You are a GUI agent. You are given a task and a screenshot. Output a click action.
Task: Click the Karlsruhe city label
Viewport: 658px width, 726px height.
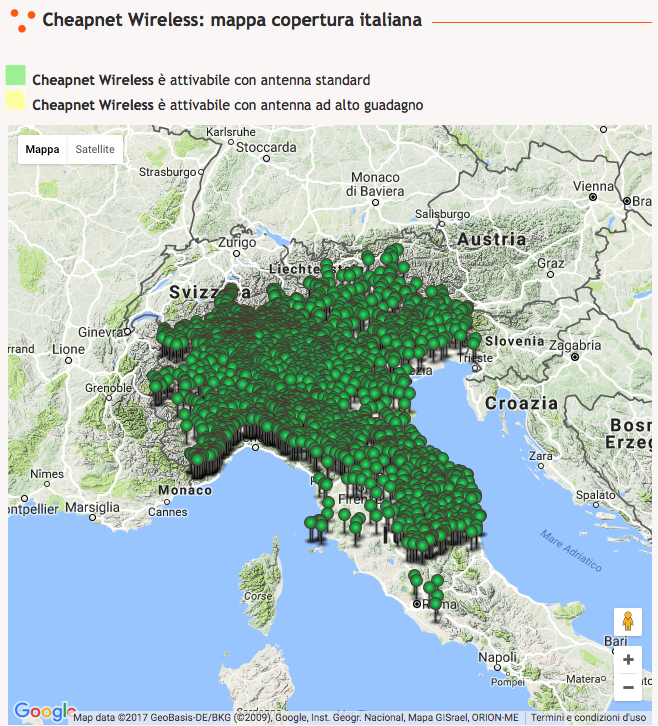pos(231,132)
